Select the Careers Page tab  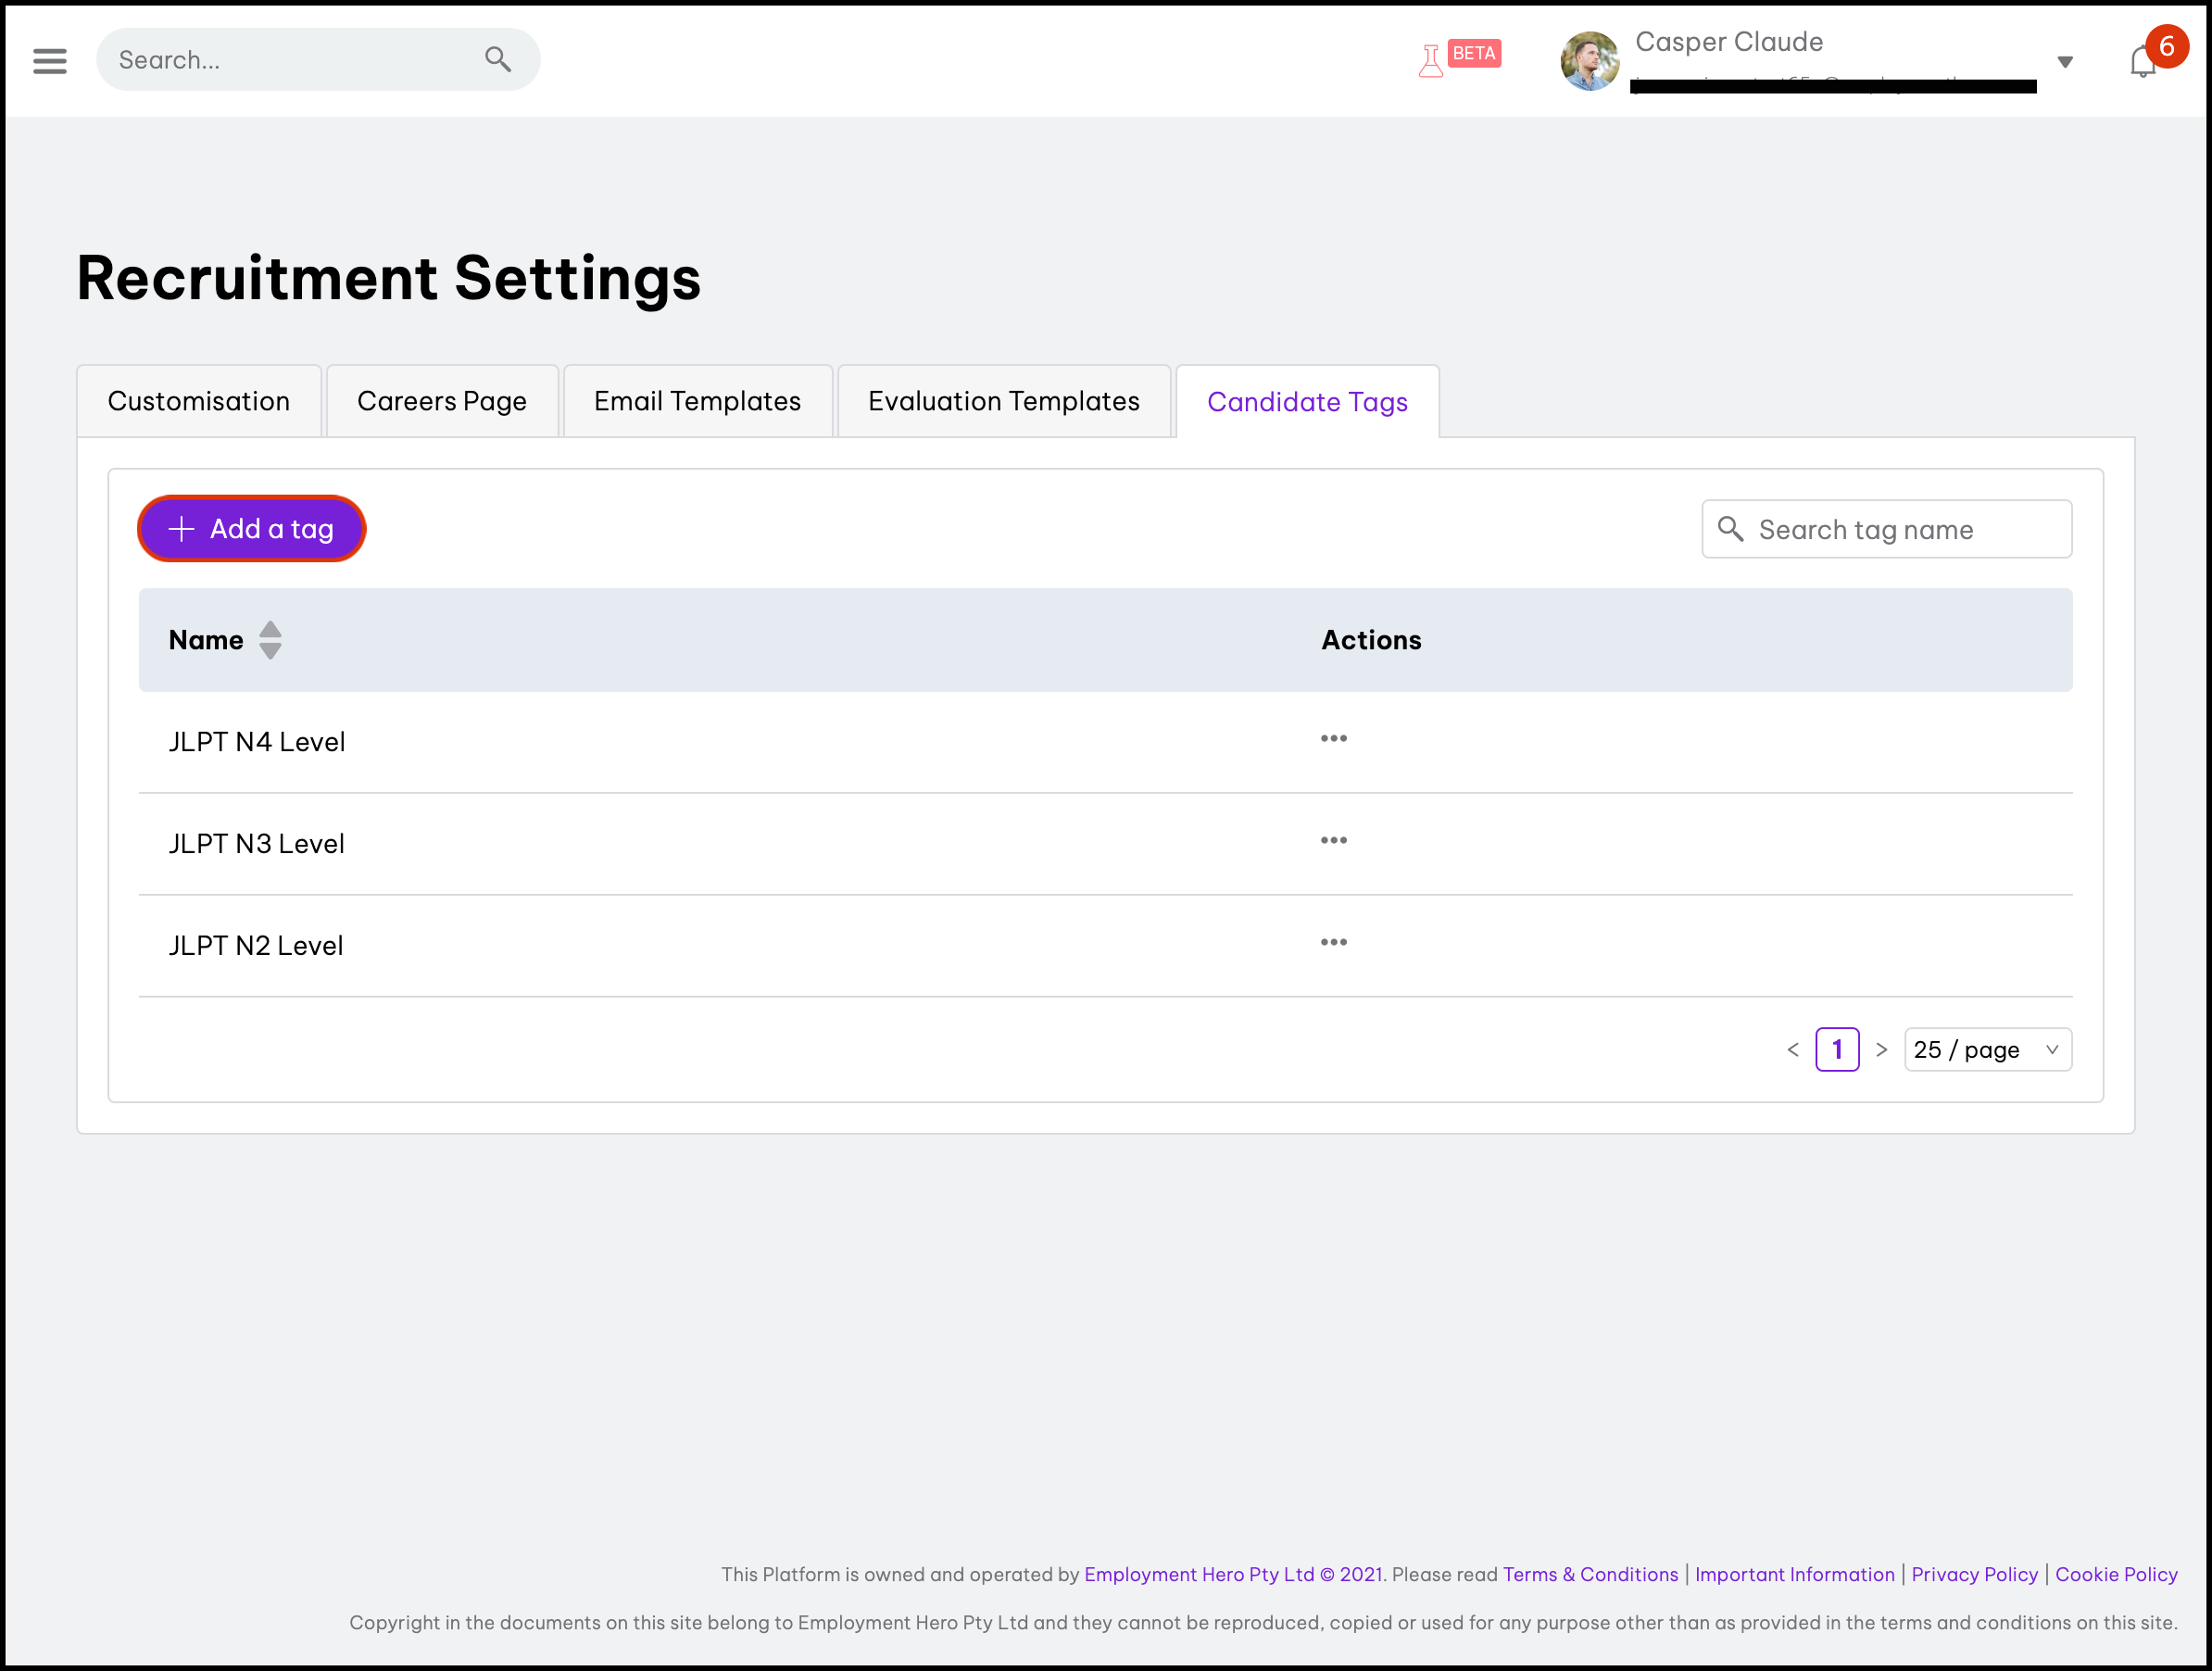tap(443, 400)
